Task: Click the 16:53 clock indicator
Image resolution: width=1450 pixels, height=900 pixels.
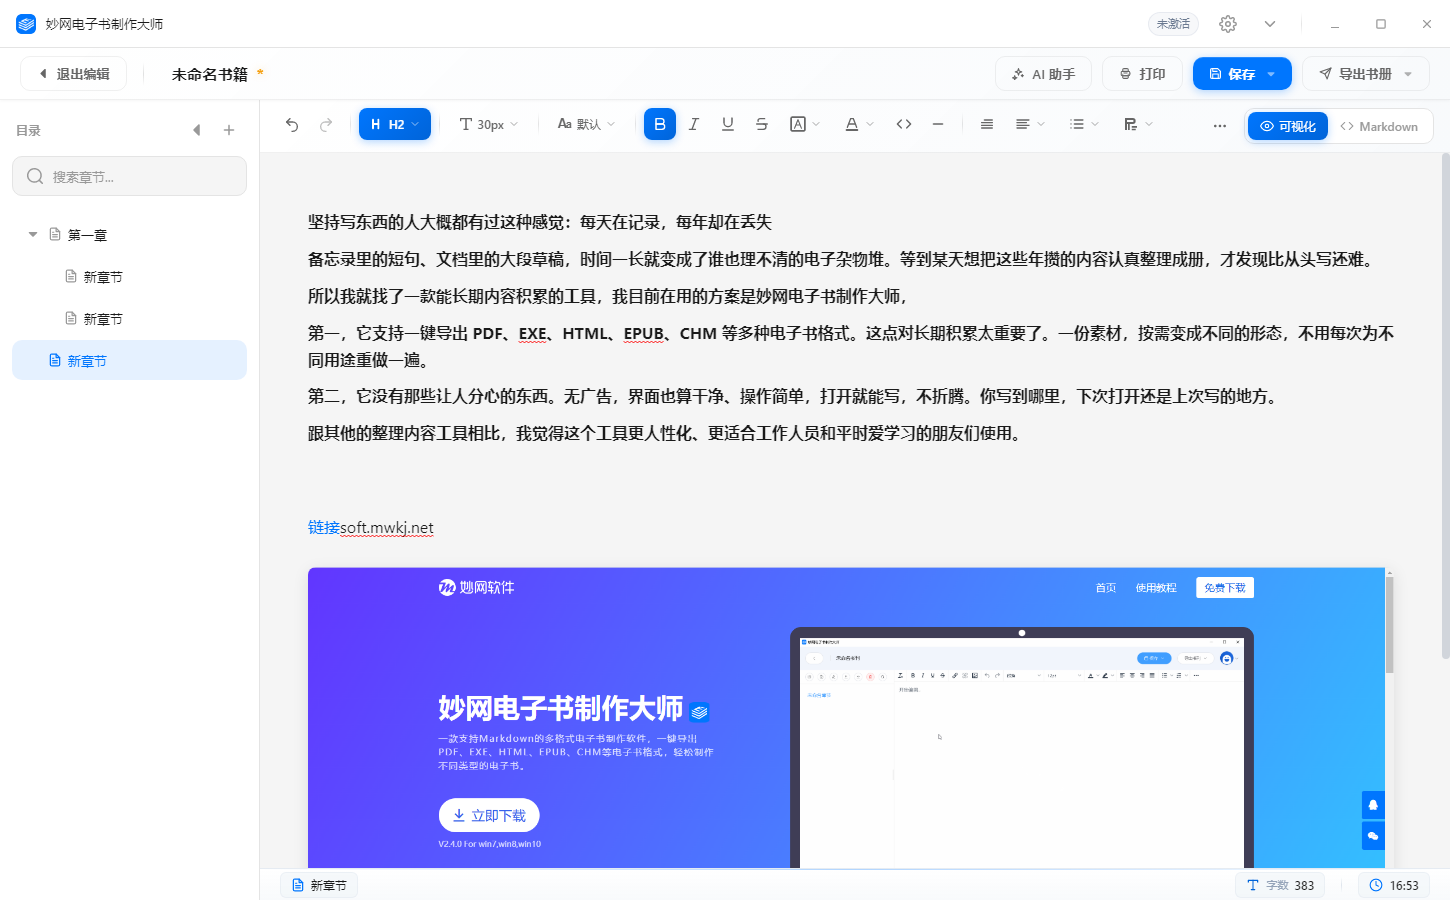Action: 1394,885
